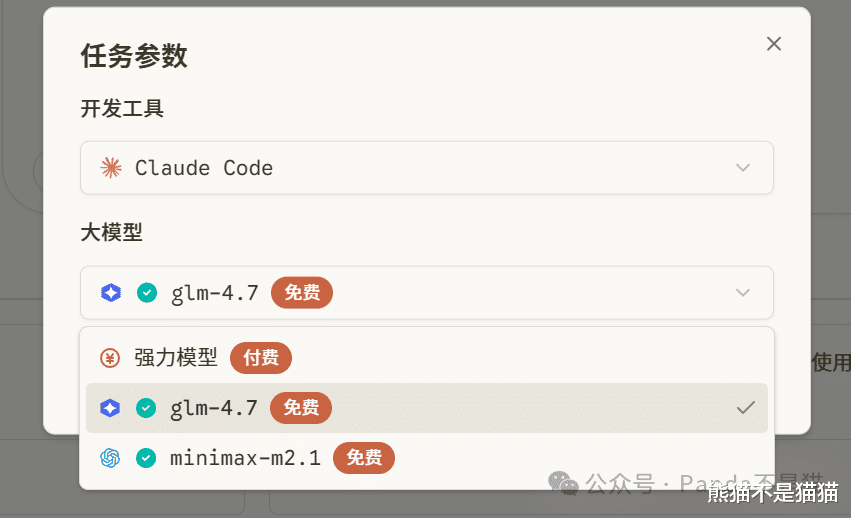Viewport: 851px width, 518px height.
Task: Expand the 开发工具 dropdown chevron
Action: pos(742,168)
